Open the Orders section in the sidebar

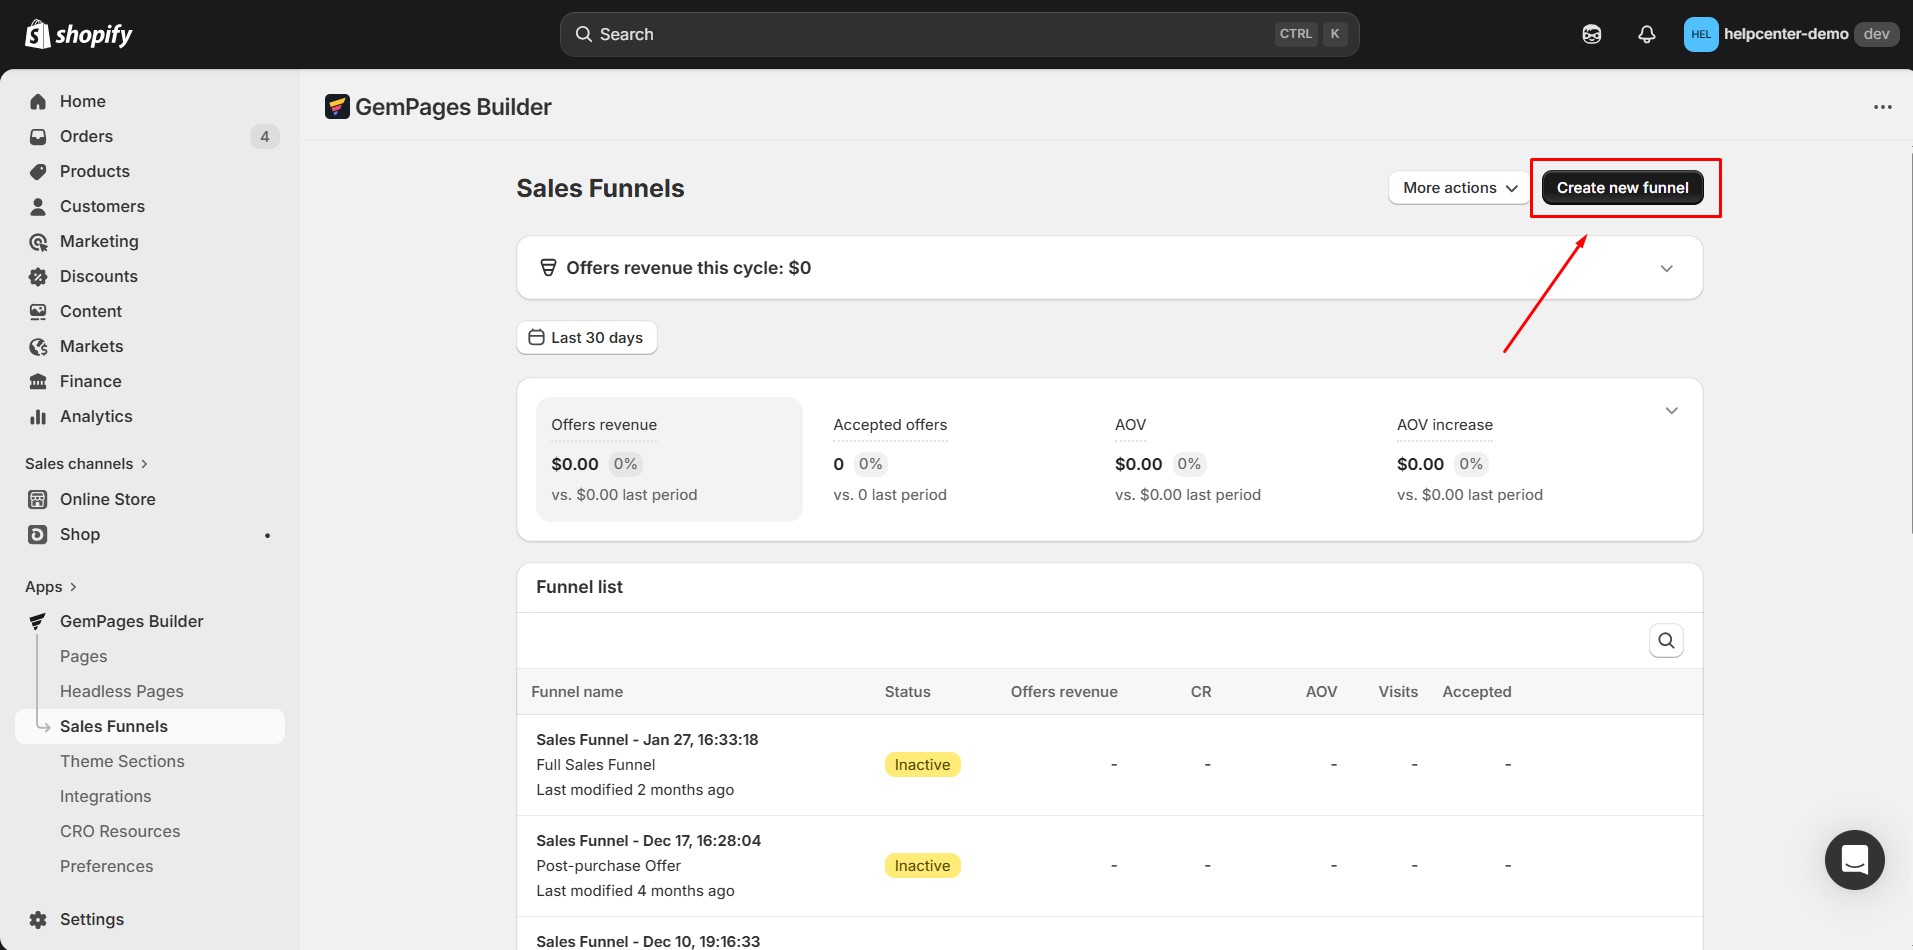tap(86, 136)
